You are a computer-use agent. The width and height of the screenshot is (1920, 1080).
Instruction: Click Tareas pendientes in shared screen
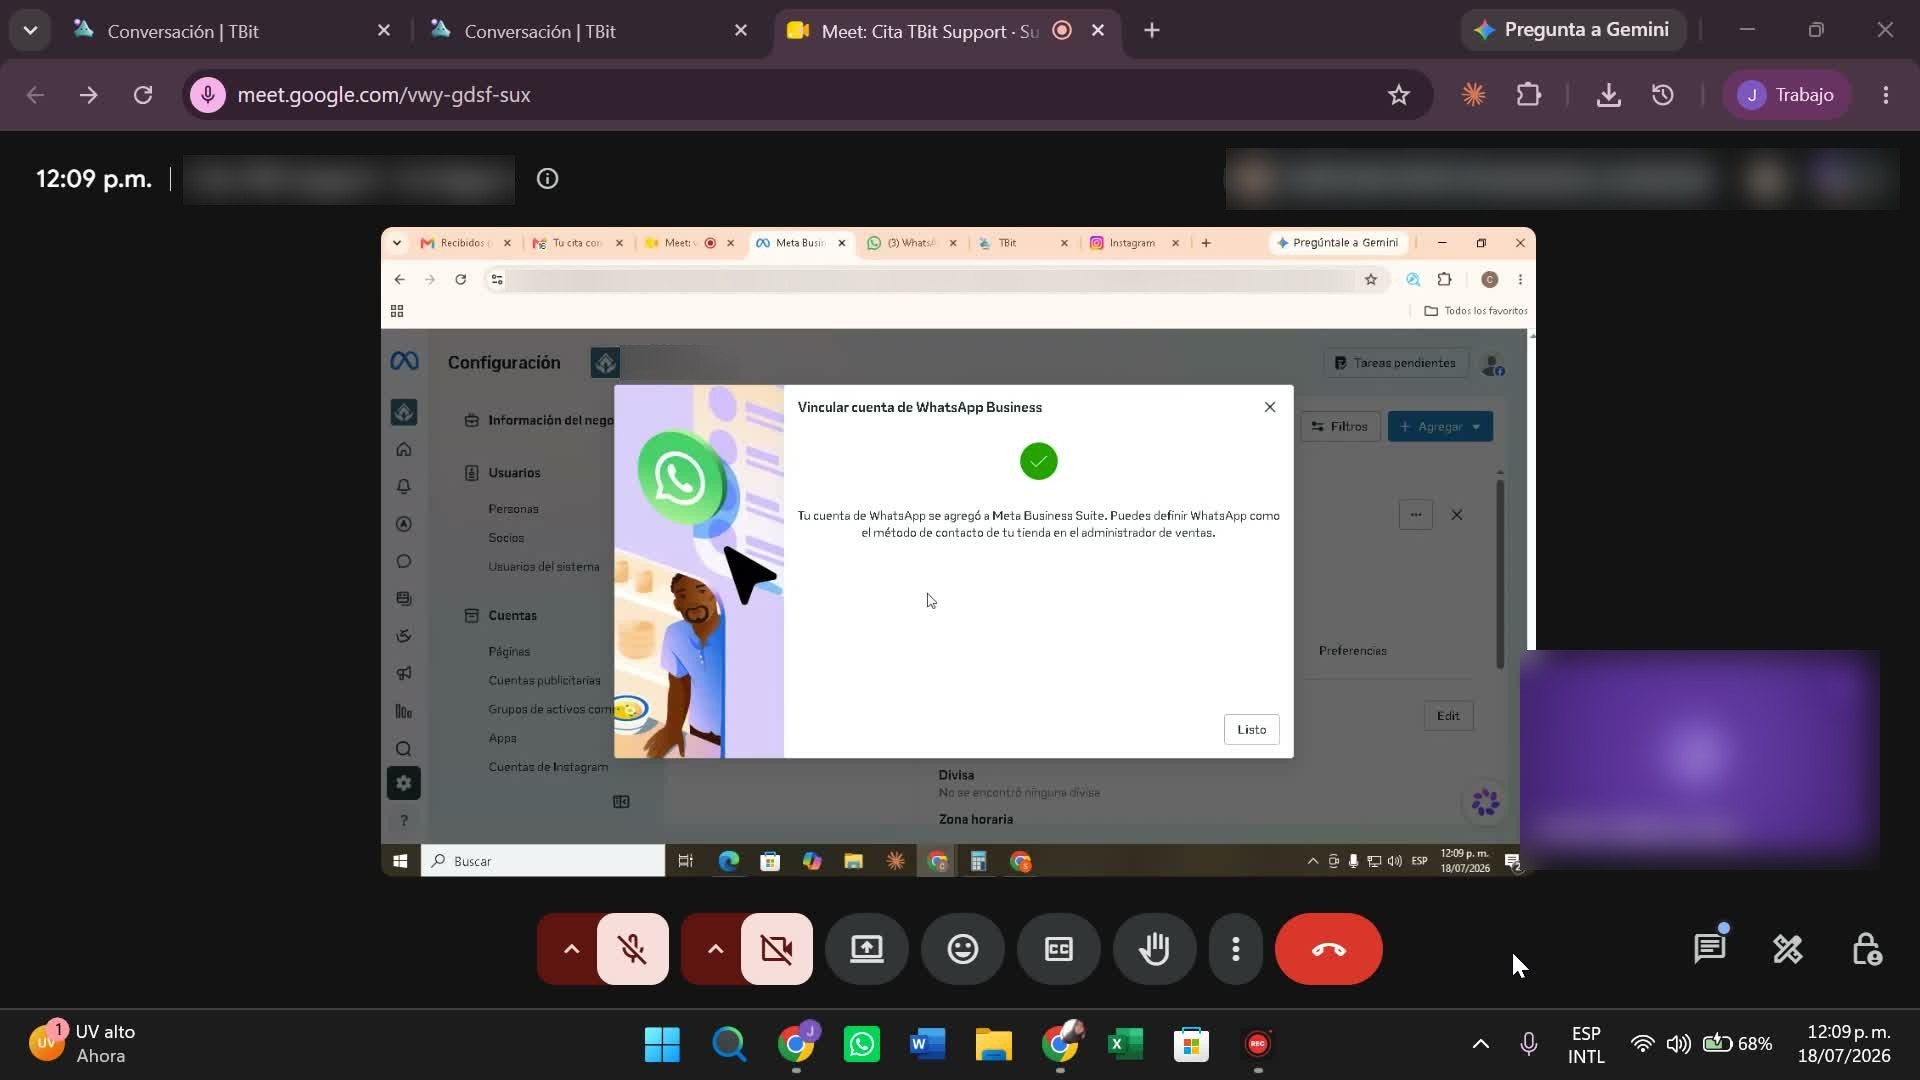pyautogui.click(x=1396, y=363)
